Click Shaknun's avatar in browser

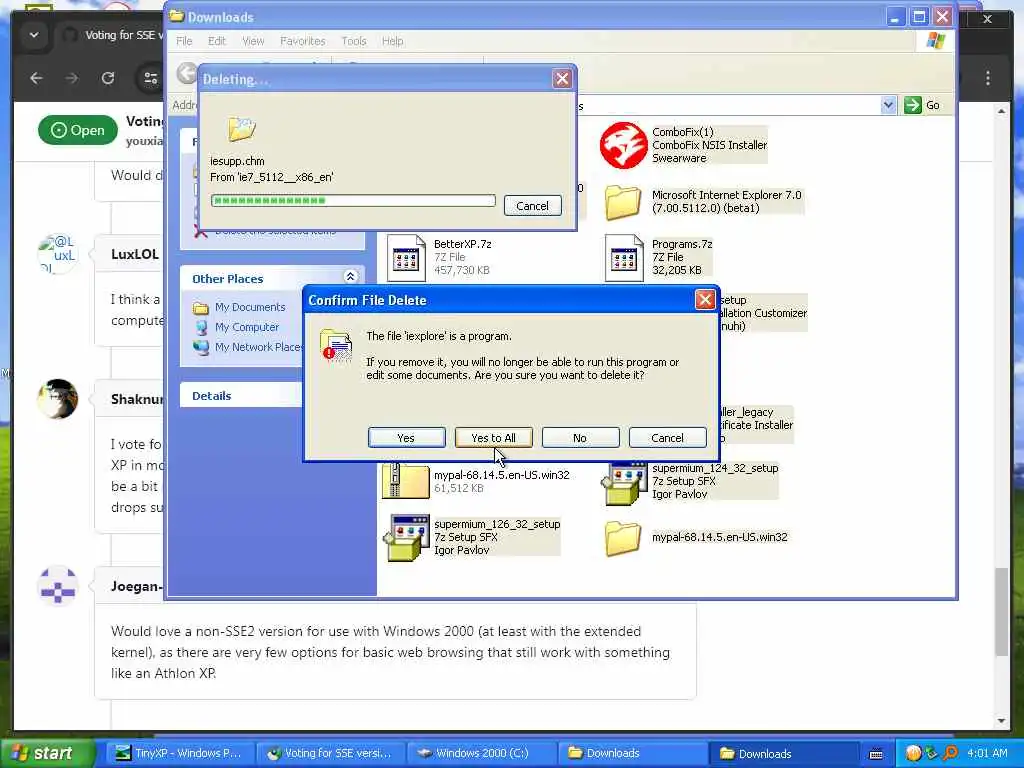click(57, 398)
